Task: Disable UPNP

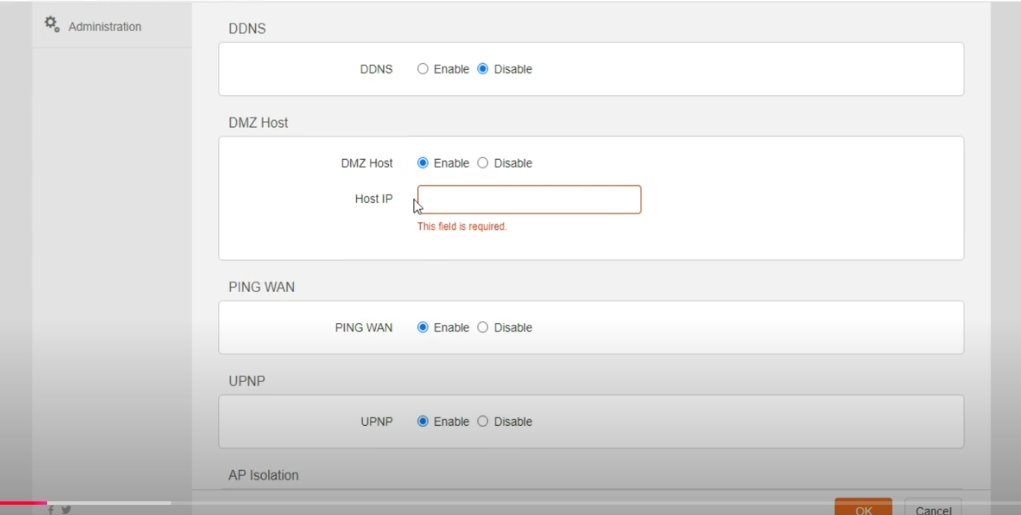Action: [x=483, y=421]
